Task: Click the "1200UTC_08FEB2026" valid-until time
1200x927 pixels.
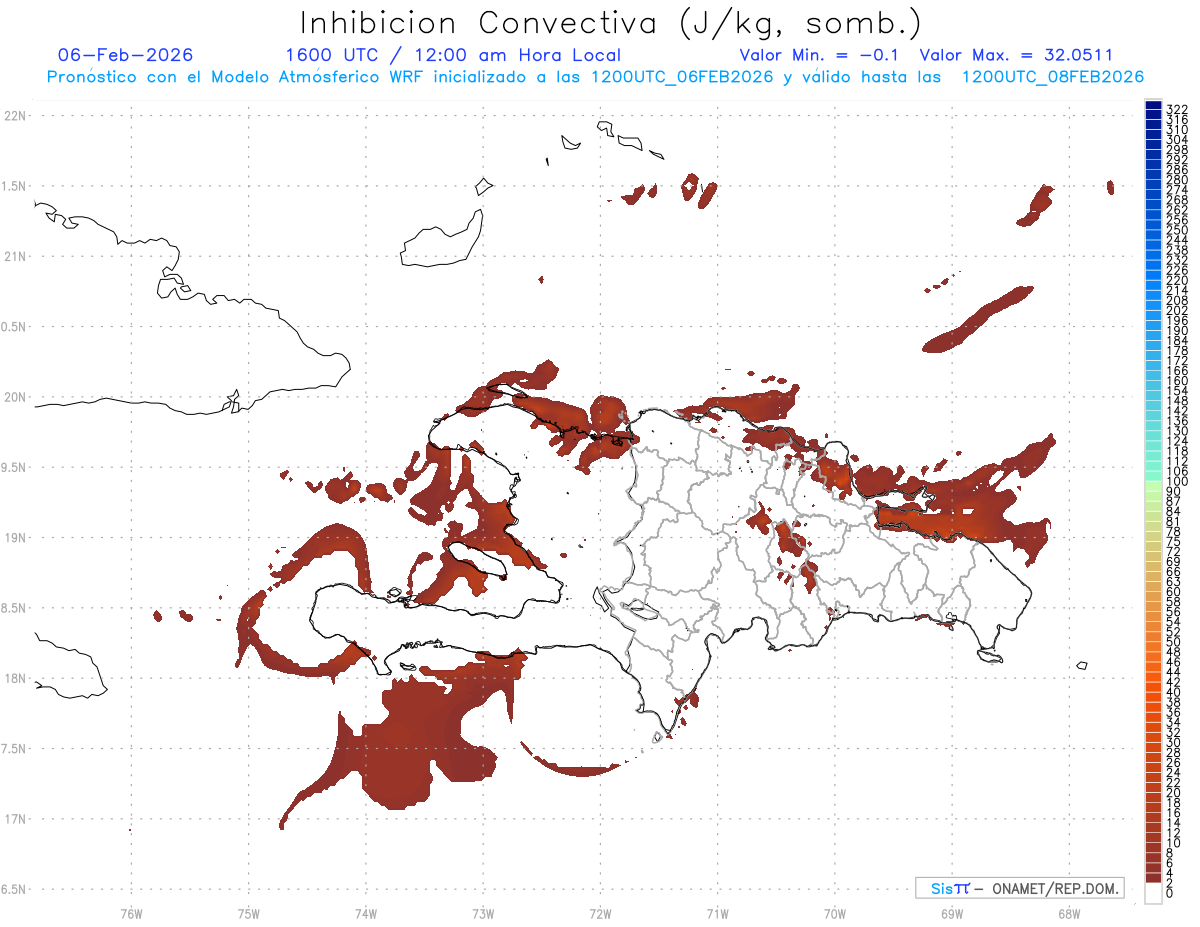Action: point(1053,77)
